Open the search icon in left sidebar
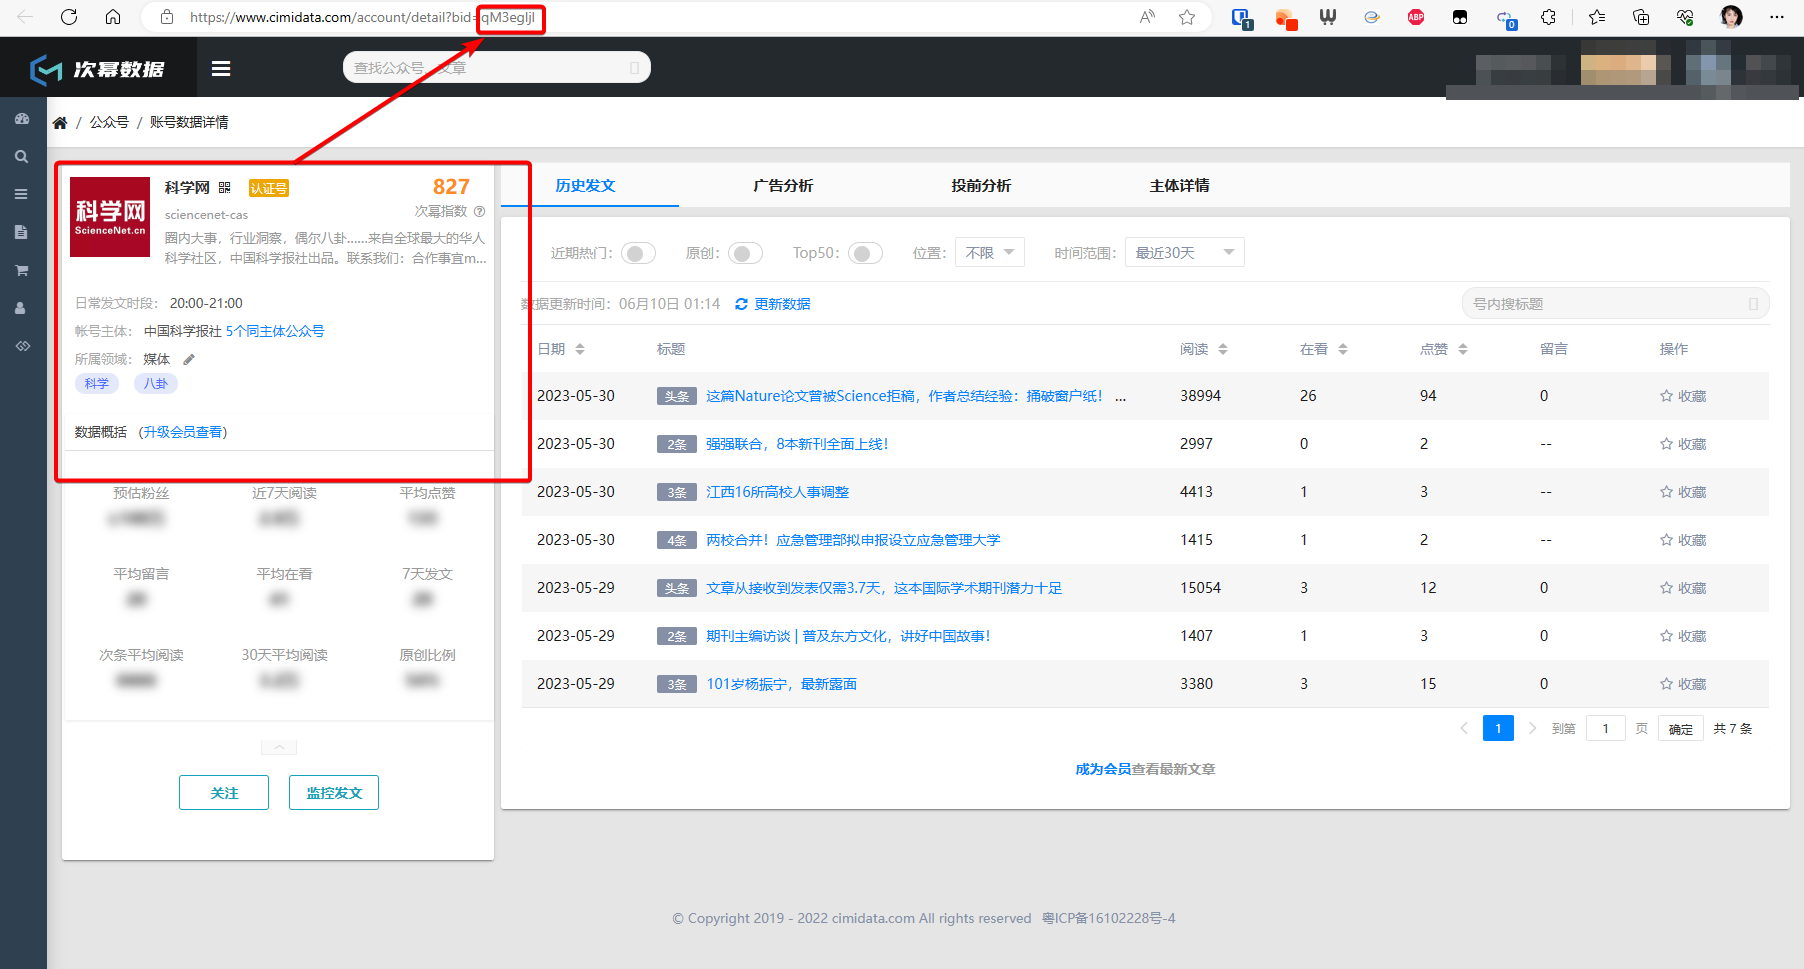This screenshot has width=1804, height=969. (21, 157)
